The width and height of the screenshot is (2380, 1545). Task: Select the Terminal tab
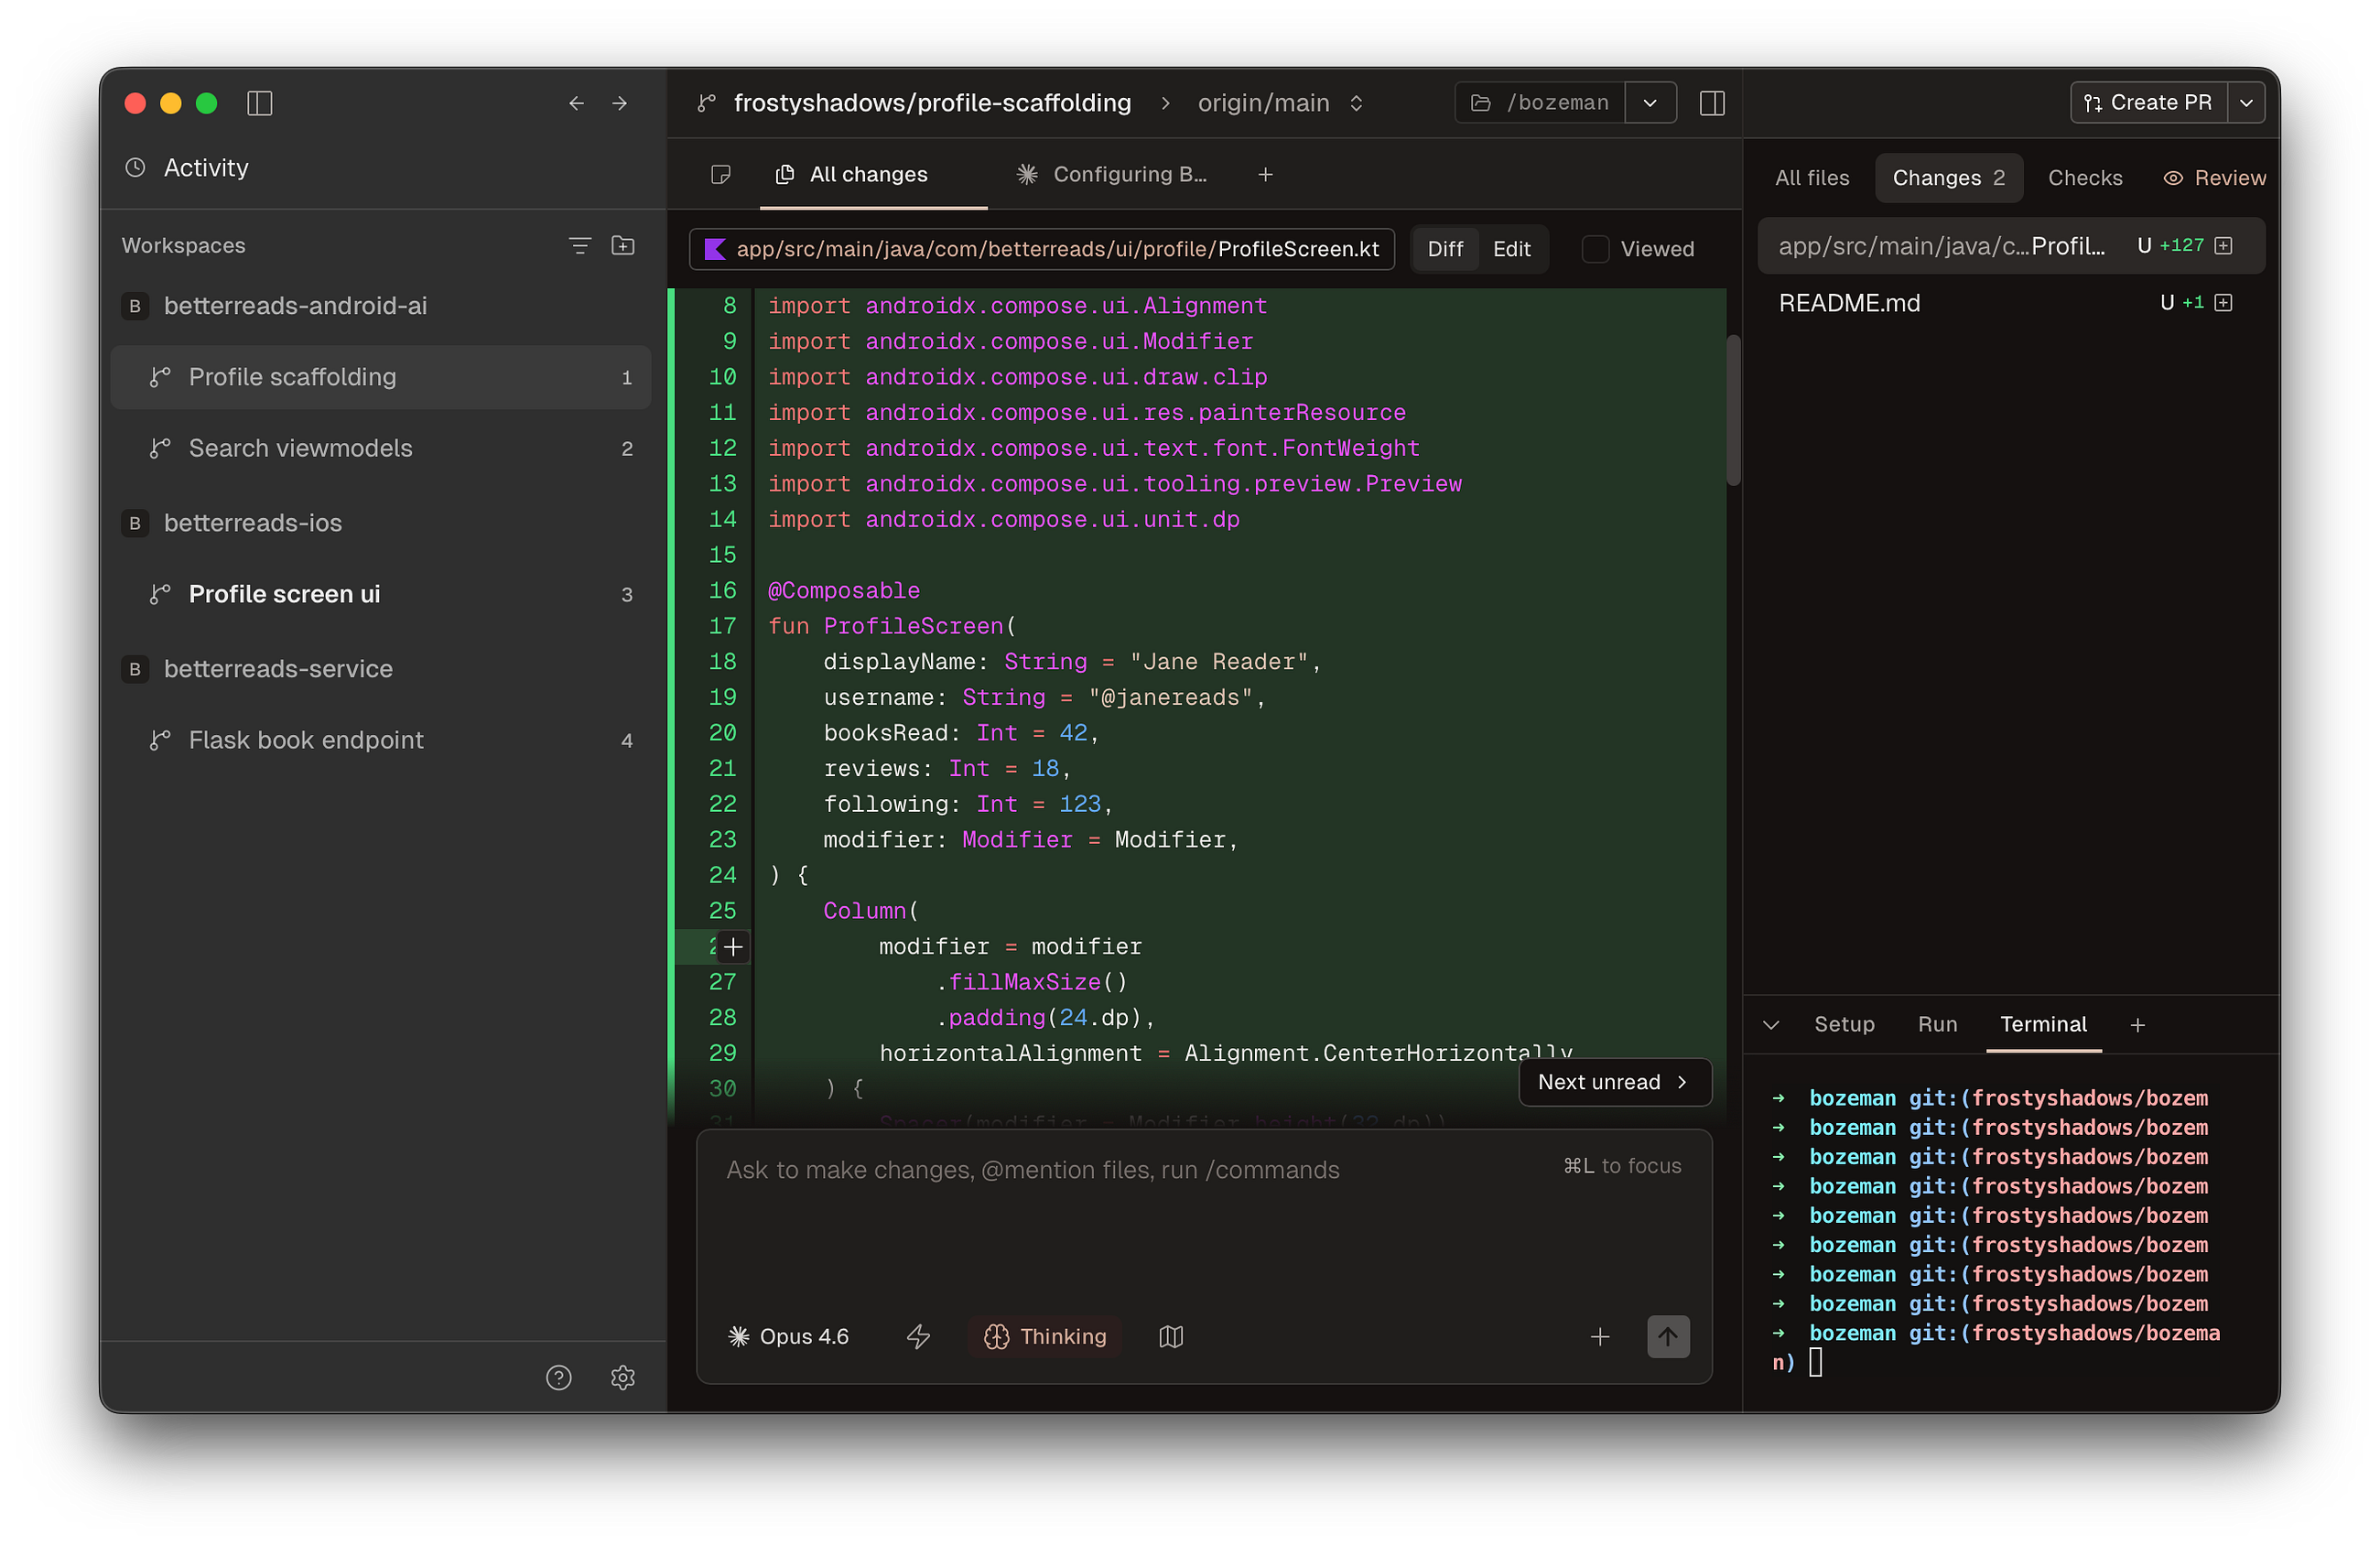coord(2042,1025)
